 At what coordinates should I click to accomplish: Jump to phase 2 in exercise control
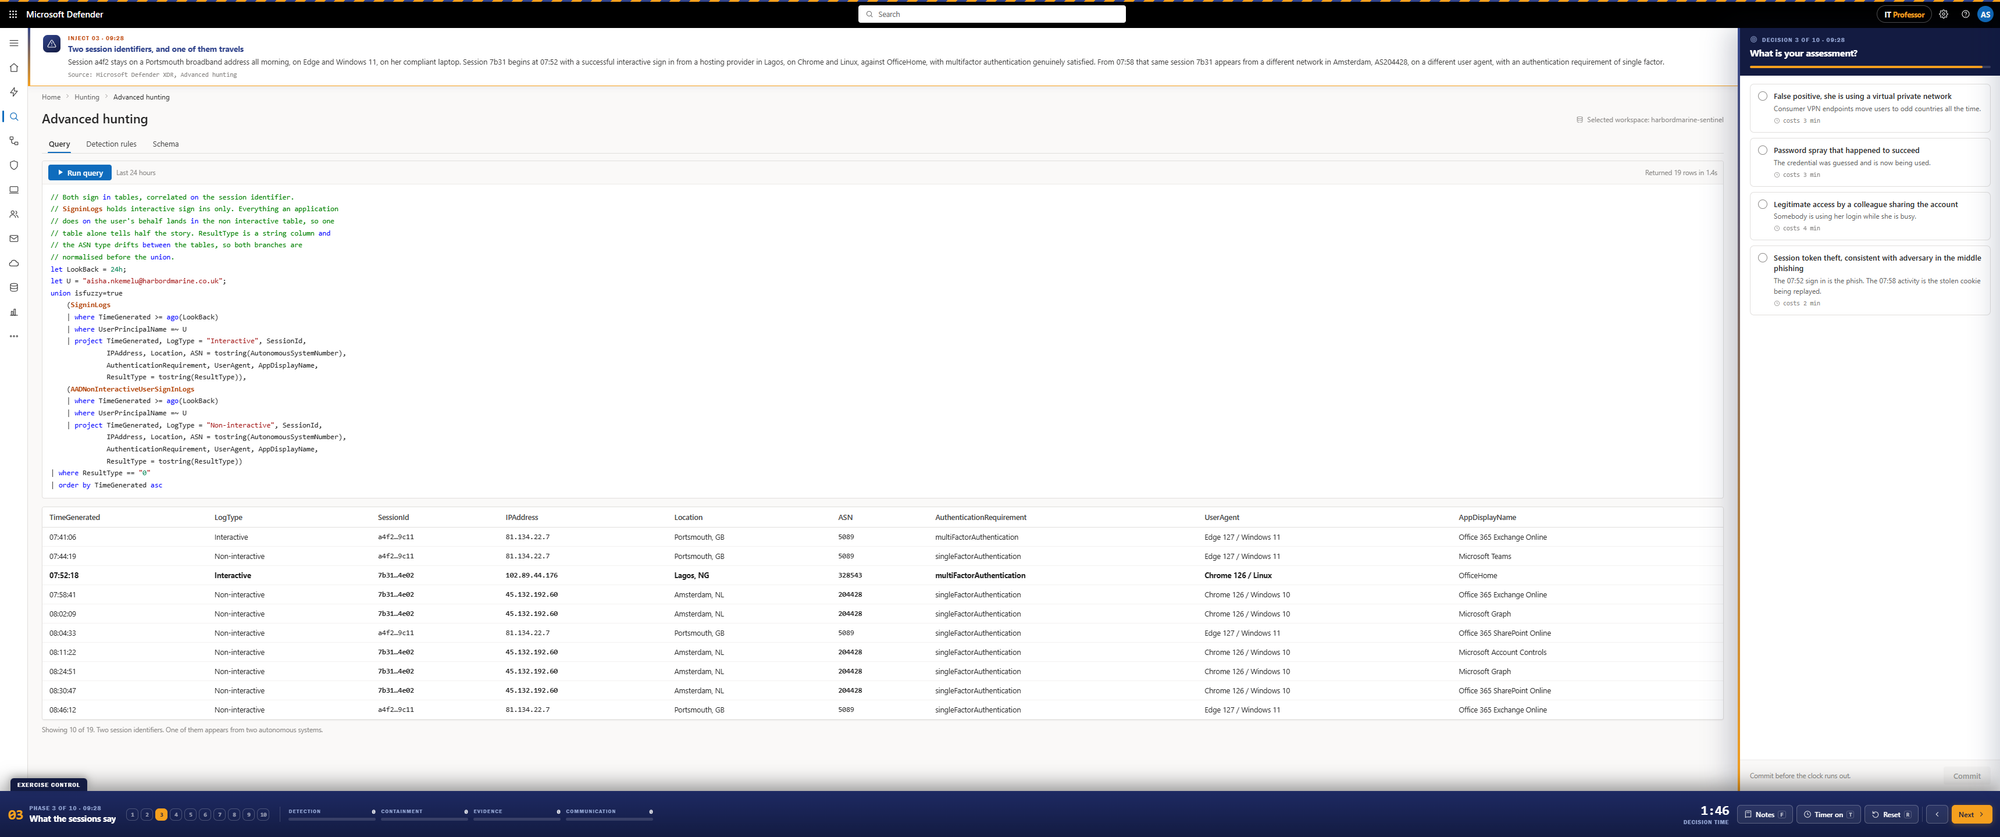click(x=147, y=815)
